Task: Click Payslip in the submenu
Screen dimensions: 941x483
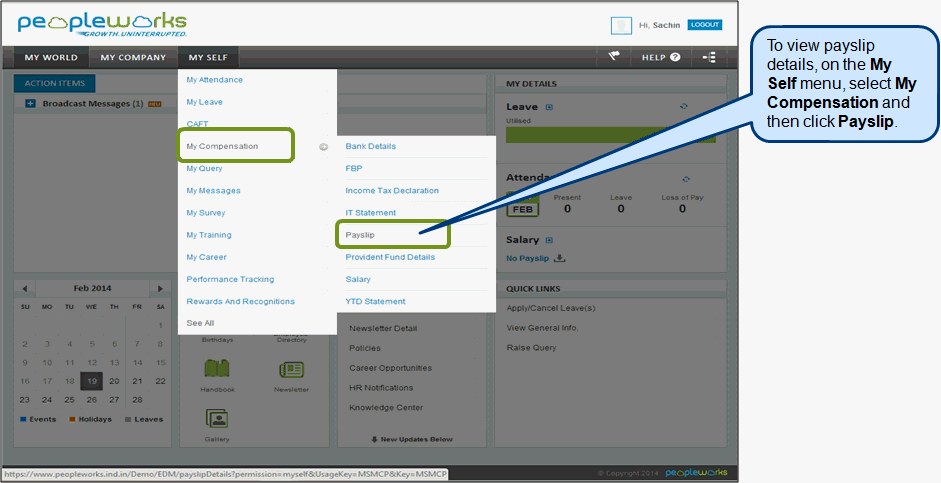Action: 360,235
